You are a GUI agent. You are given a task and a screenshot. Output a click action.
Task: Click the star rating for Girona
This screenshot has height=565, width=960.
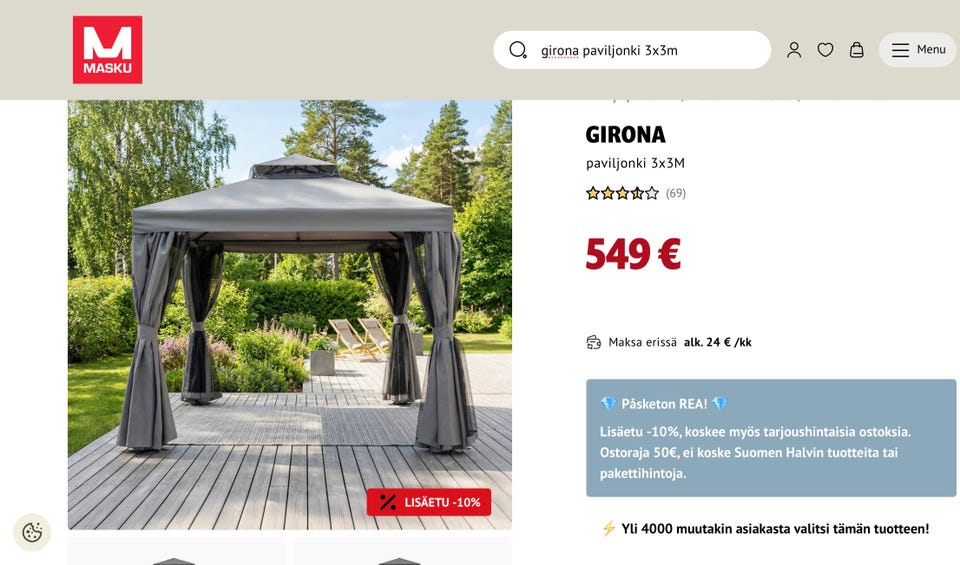pos(622,193)
